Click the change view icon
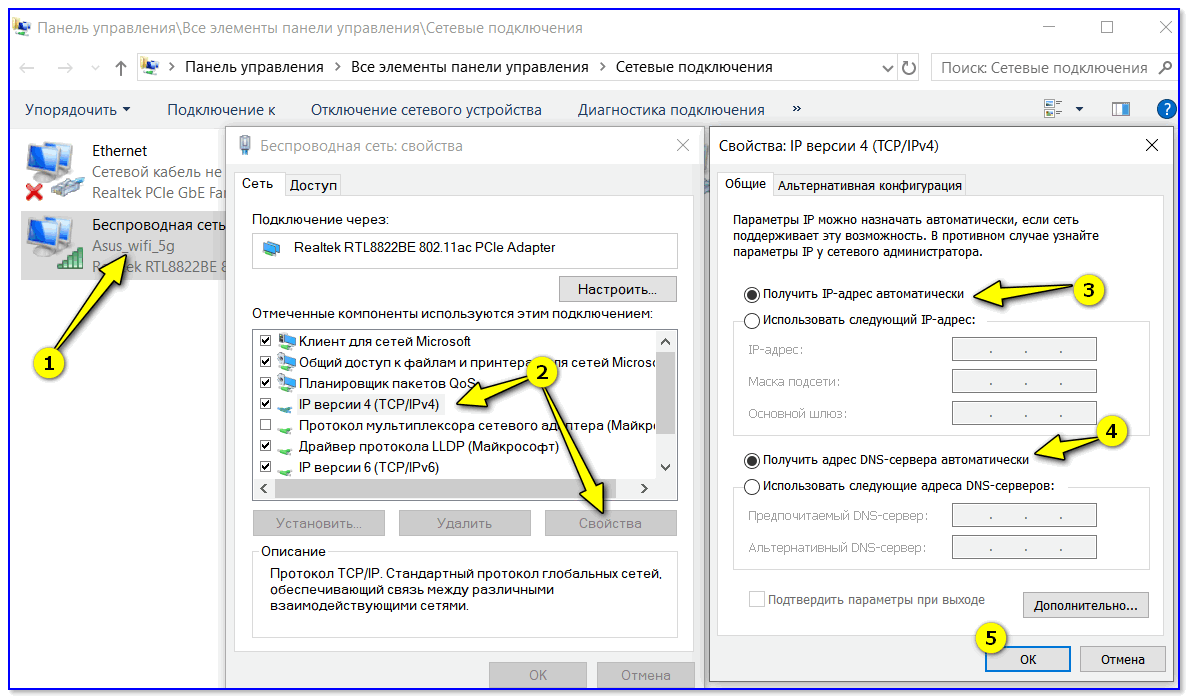 [x=1052, y=109]
